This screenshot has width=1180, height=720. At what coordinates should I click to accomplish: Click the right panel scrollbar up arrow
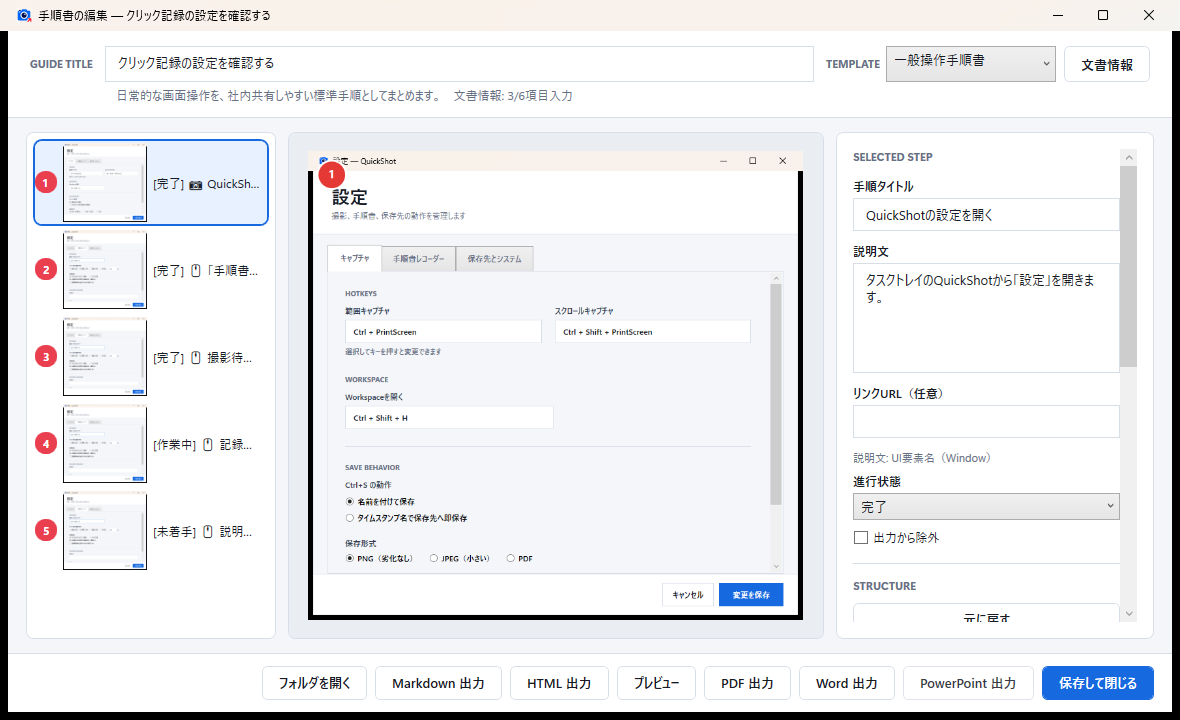(x=1128, y=157)
